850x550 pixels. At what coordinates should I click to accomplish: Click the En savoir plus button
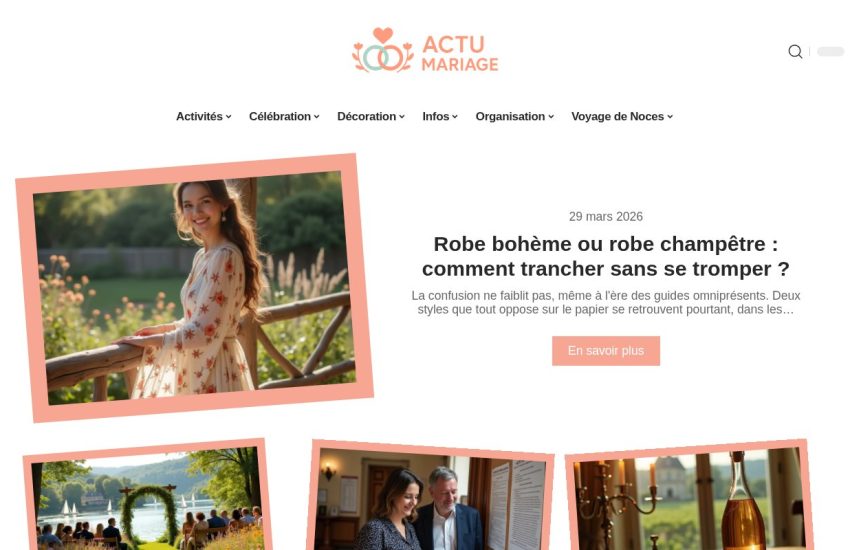point(606,351)
